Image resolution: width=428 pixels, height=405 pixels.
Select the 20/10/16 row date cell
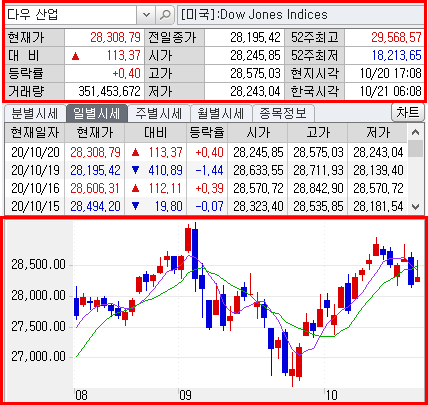(35, 189)
